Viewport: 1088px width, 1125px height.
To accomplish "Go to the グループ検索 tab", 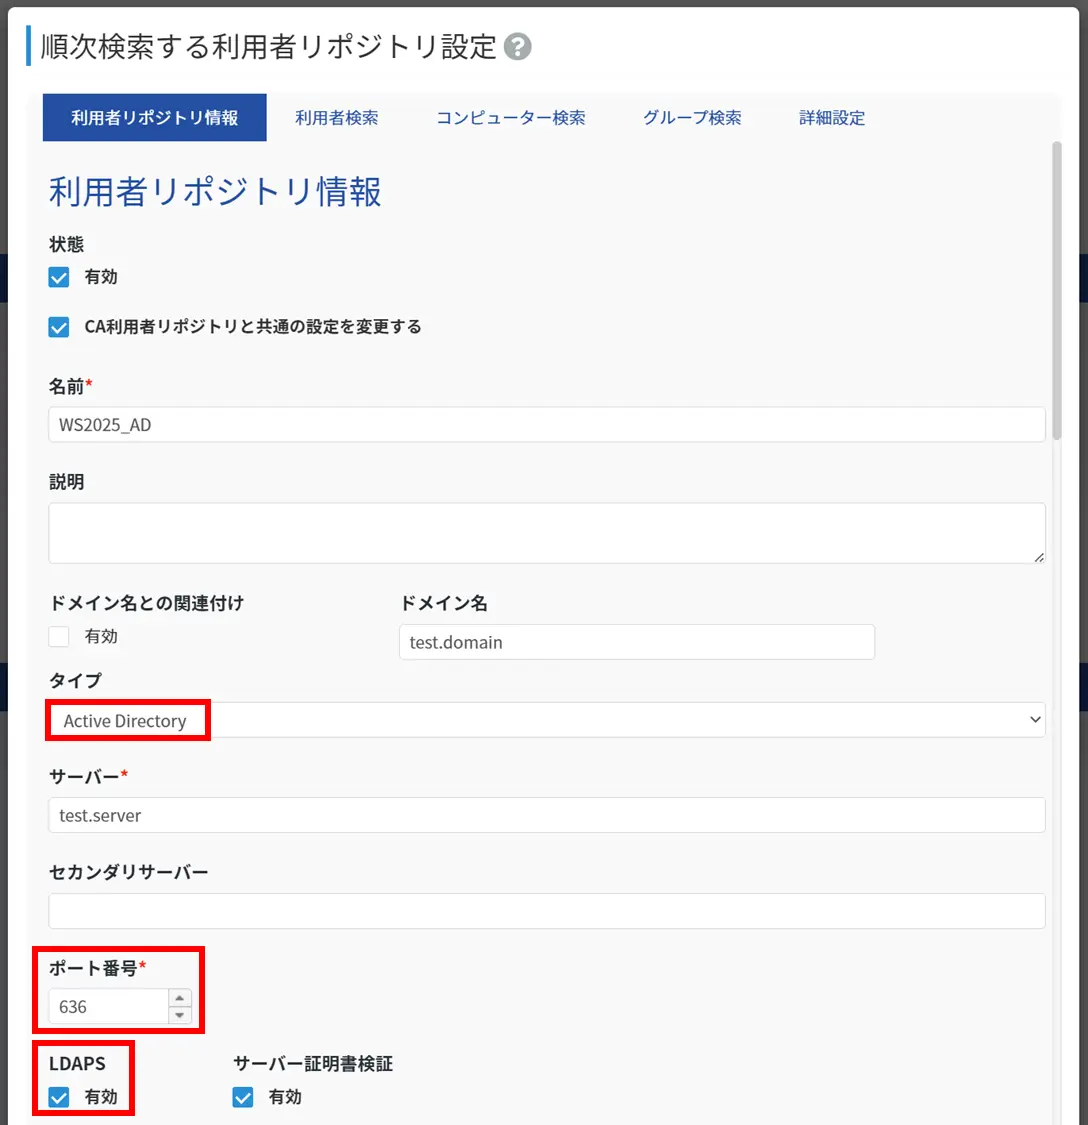I will (x=692, y=118).
